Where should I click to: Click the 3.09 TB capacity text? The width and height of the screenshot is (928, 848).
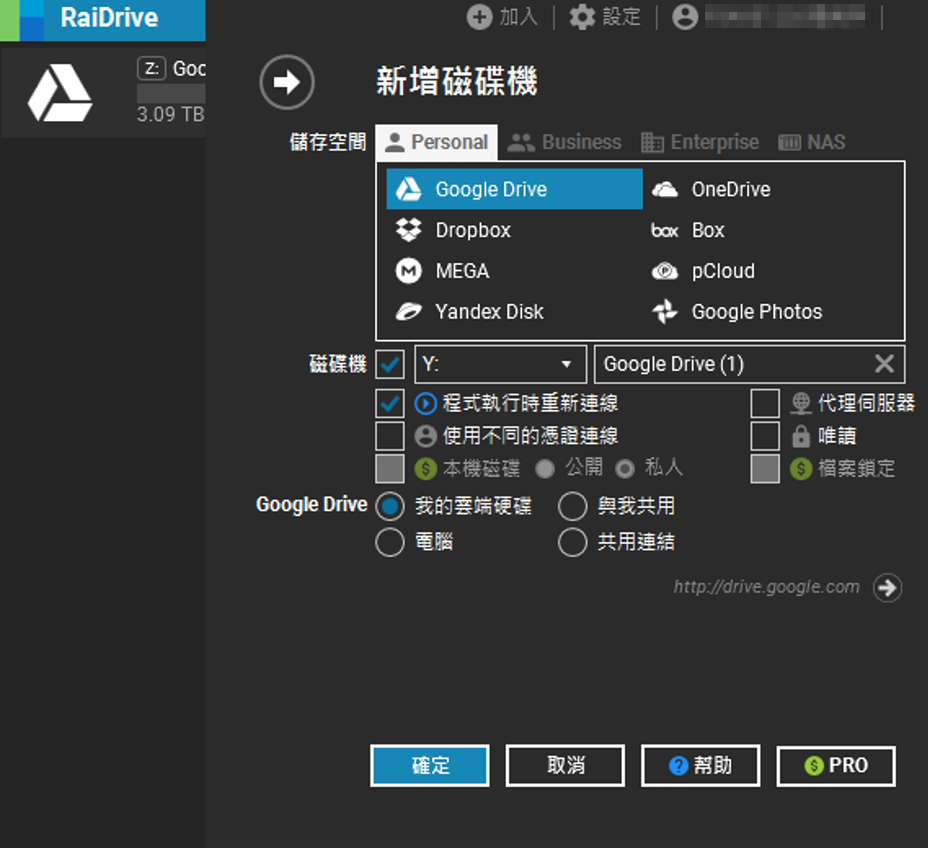[x=170, y=114]
